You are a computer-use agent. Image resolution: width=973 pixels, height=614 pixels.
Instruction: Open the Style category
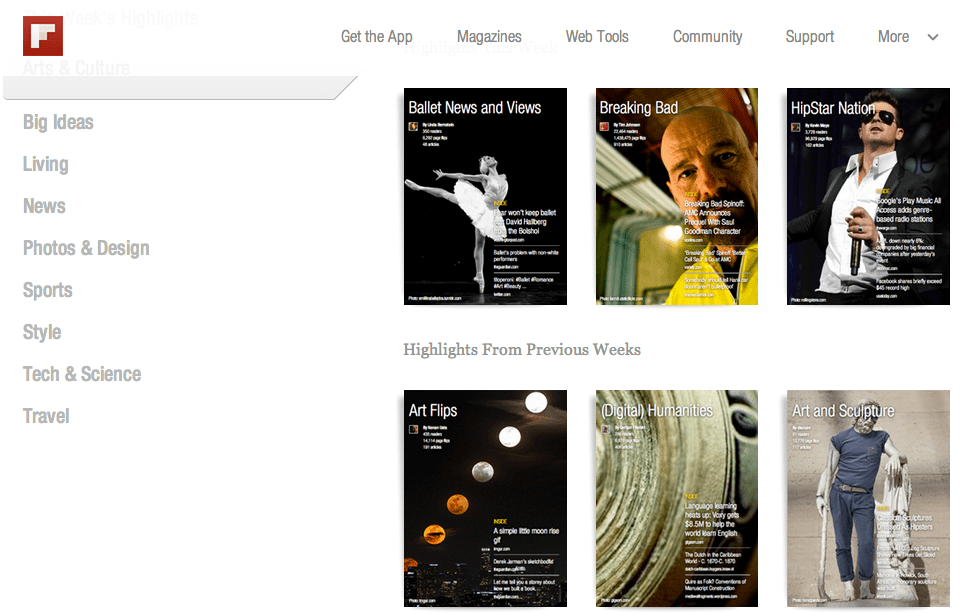click(42, 332)
